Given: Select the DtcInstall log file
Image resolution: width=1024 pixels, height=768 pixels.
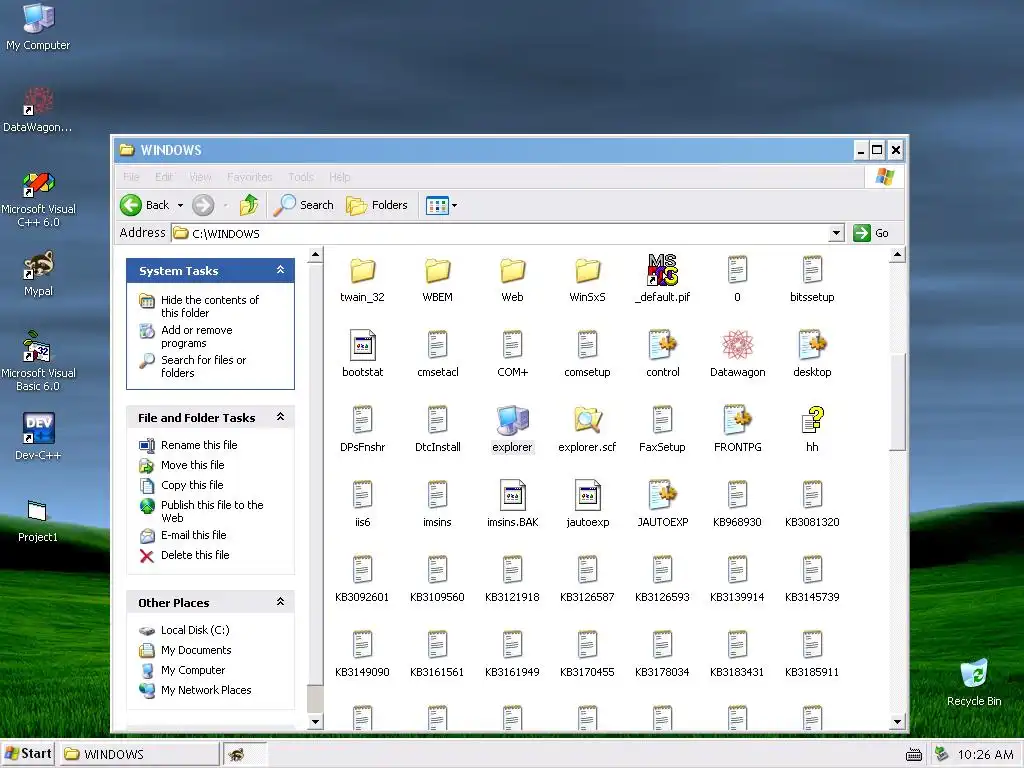Looking at the screenshot, I should point(438,421).
